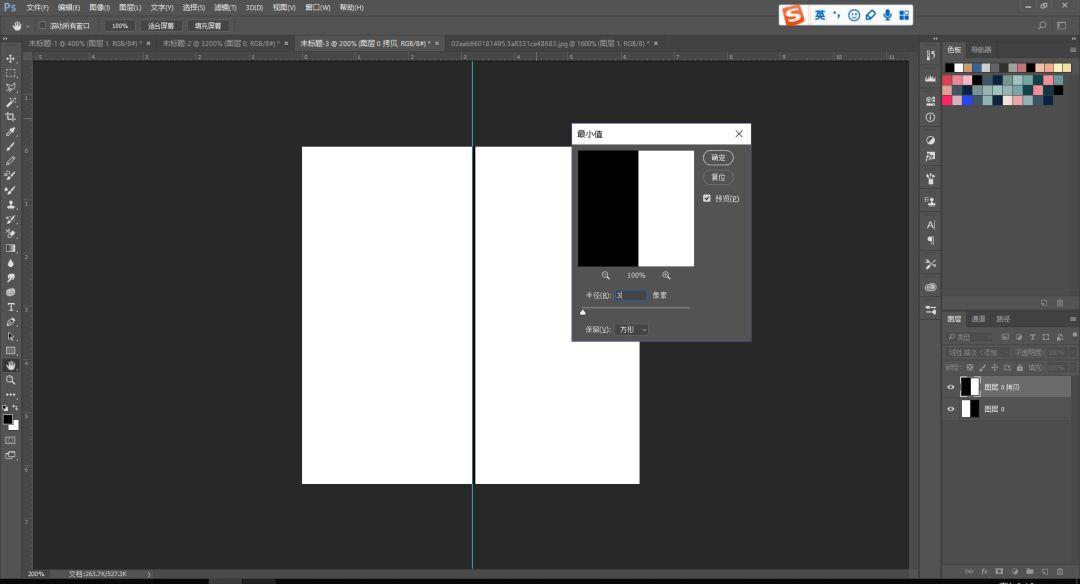Select the Clone Stamp tool

tap(10, 205)
